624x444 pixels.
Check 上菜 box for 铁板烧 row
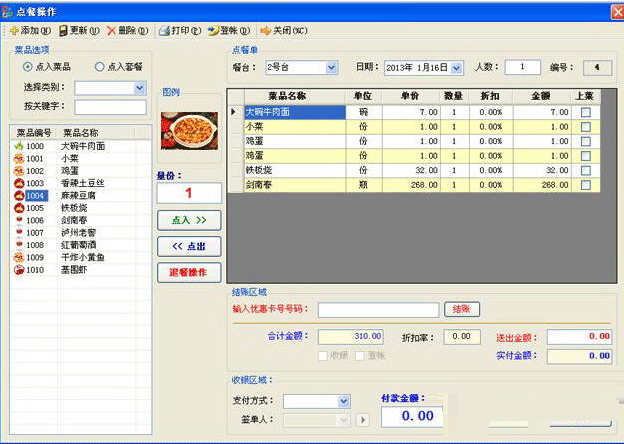(x=585, y=170)
